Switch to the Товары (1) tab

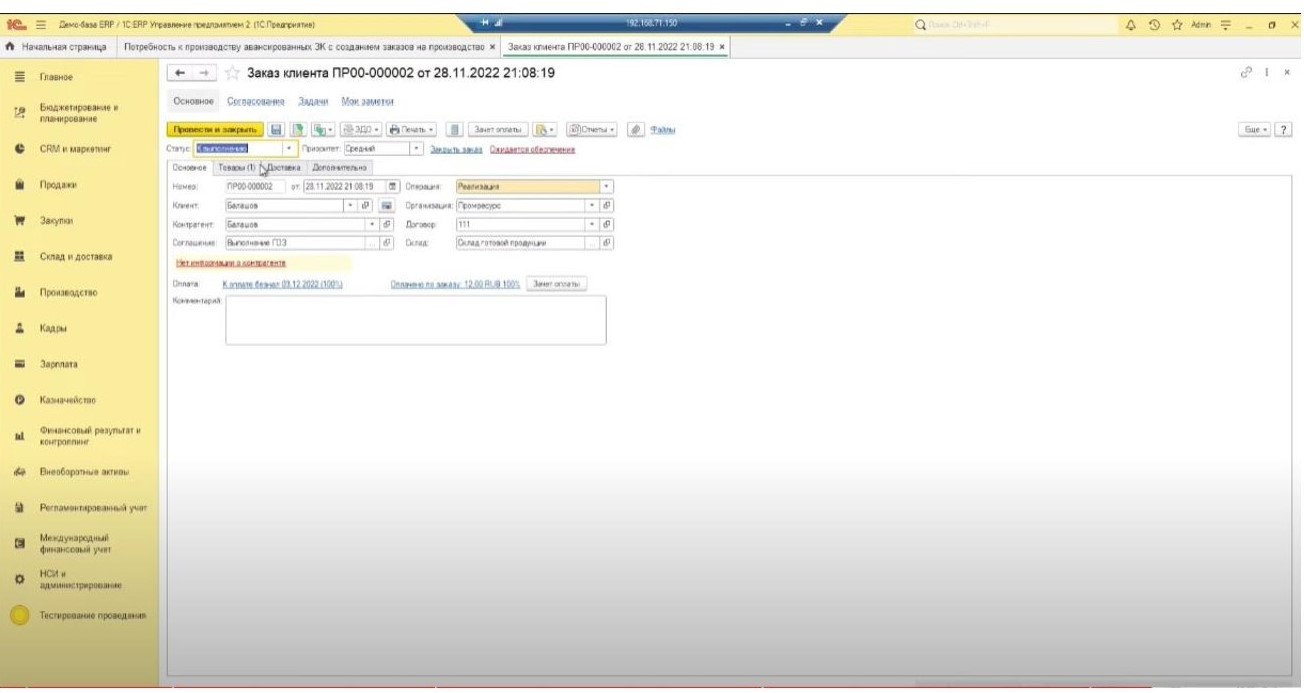pyautogui.click(x=237, y=167)
